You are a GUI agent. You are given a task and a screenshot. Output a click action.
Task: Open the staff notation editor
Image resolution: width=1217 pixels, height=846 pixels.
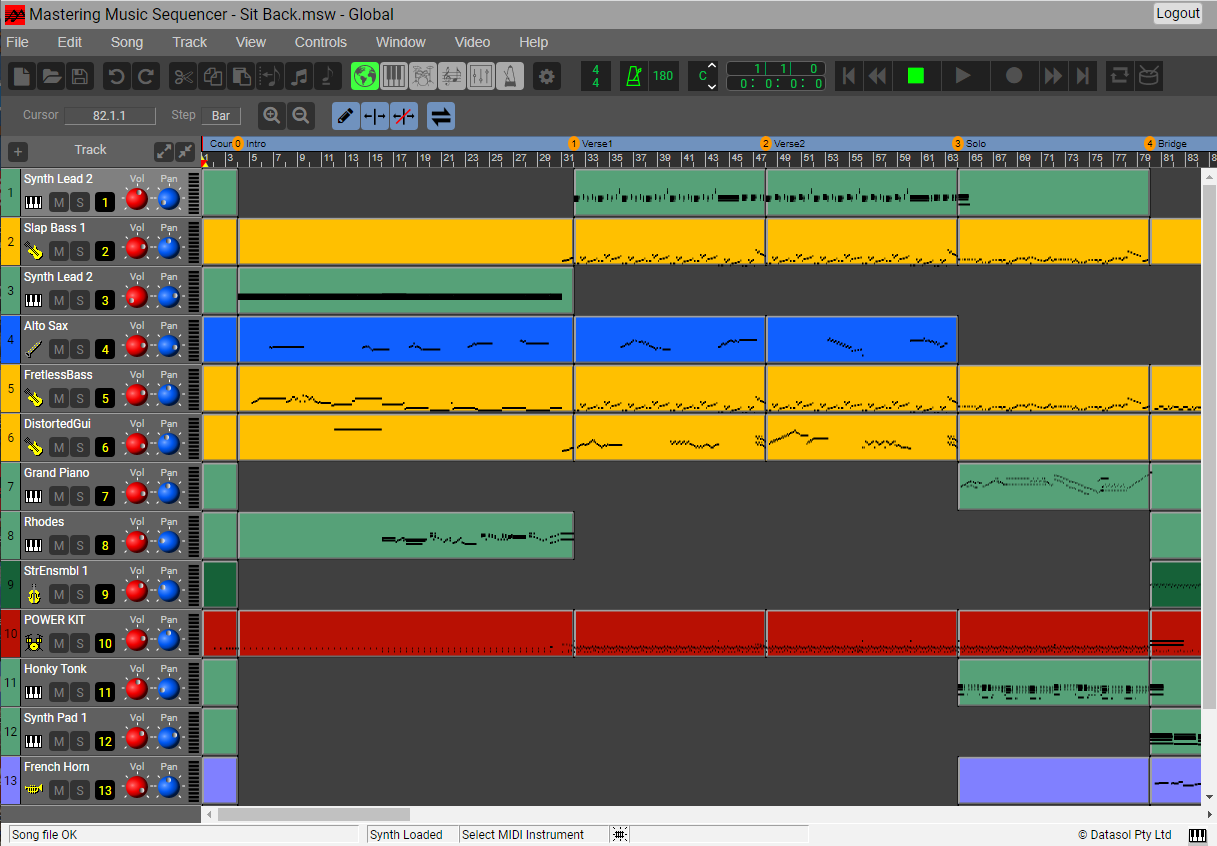[x=452, y=76]
